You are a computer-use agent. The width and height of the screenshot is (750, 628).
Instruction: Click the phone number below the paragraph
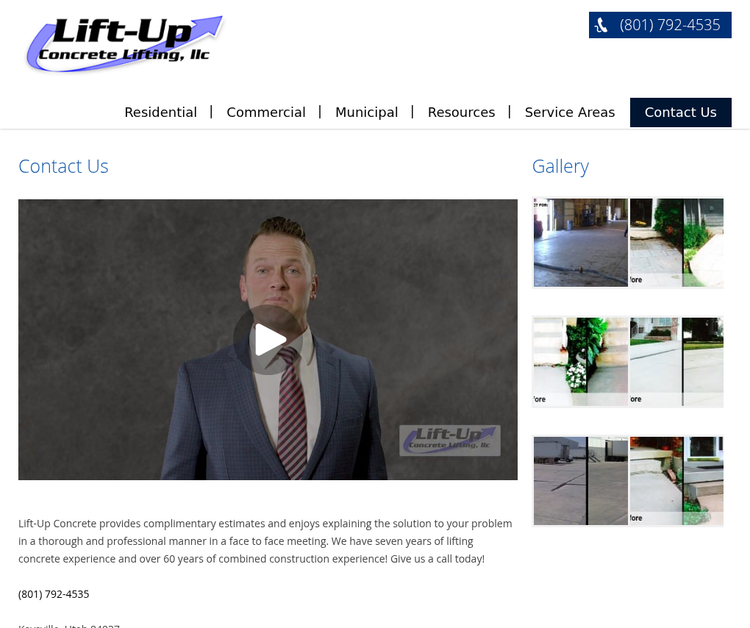[54, 594]
